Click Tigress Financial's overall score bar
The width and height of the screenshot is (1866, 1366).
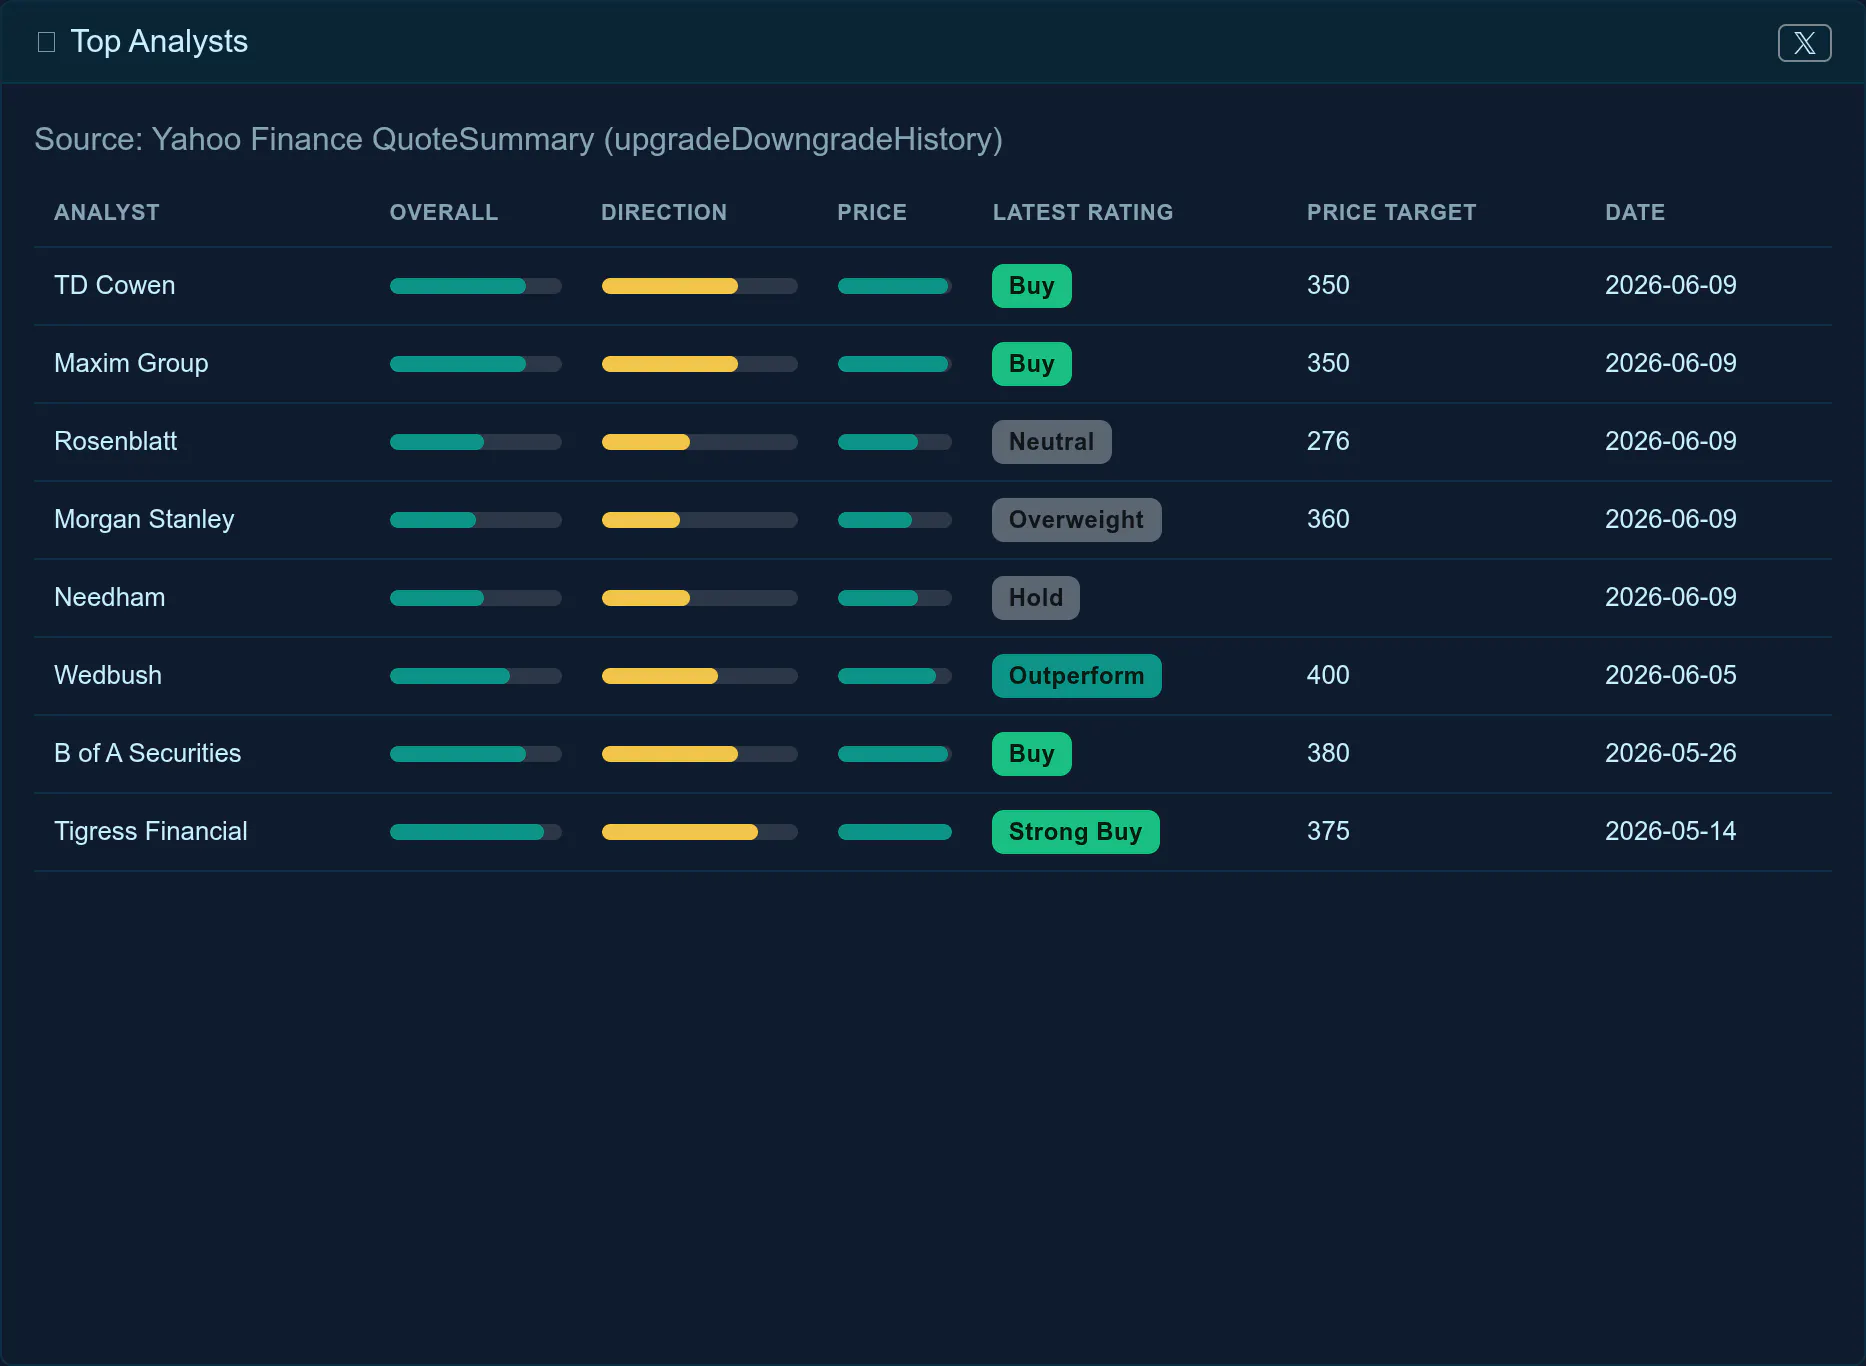pyautogui.click(x=476, y=832)
